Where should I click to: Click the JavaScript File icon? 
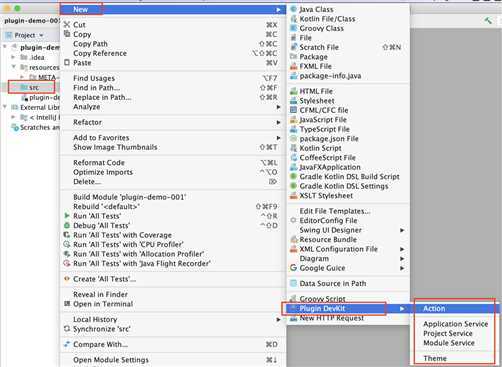(294, 120)
